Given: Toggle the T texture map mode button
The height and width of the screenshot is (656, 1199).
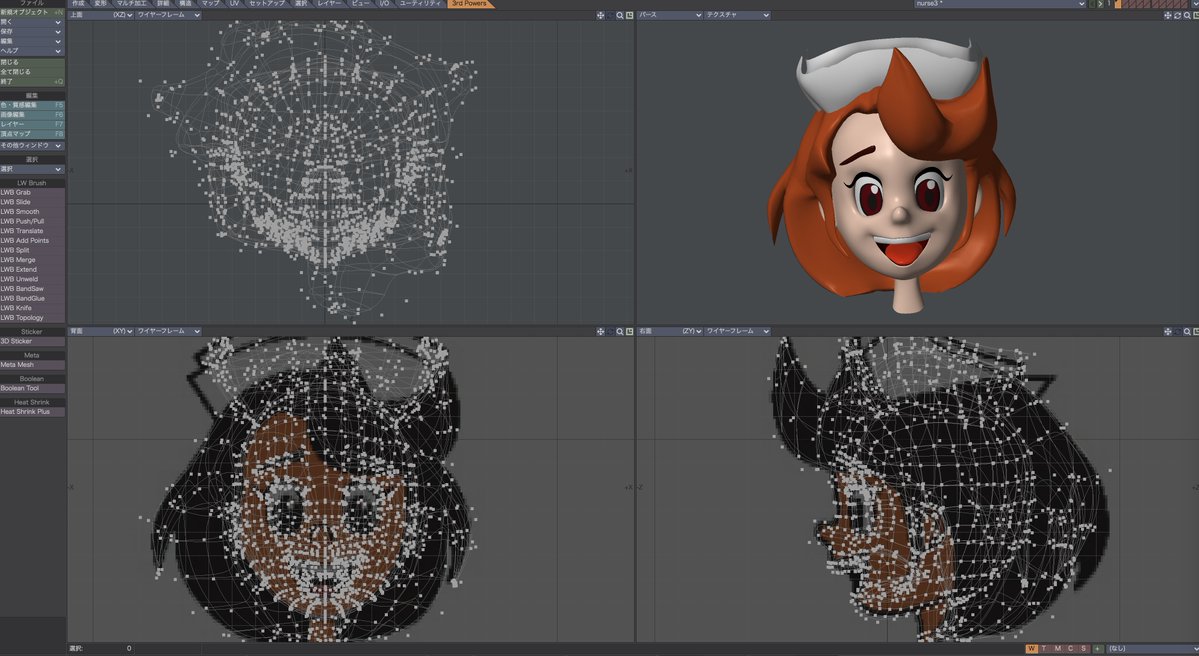Looking at the screenshot, I should point(1045,648).
